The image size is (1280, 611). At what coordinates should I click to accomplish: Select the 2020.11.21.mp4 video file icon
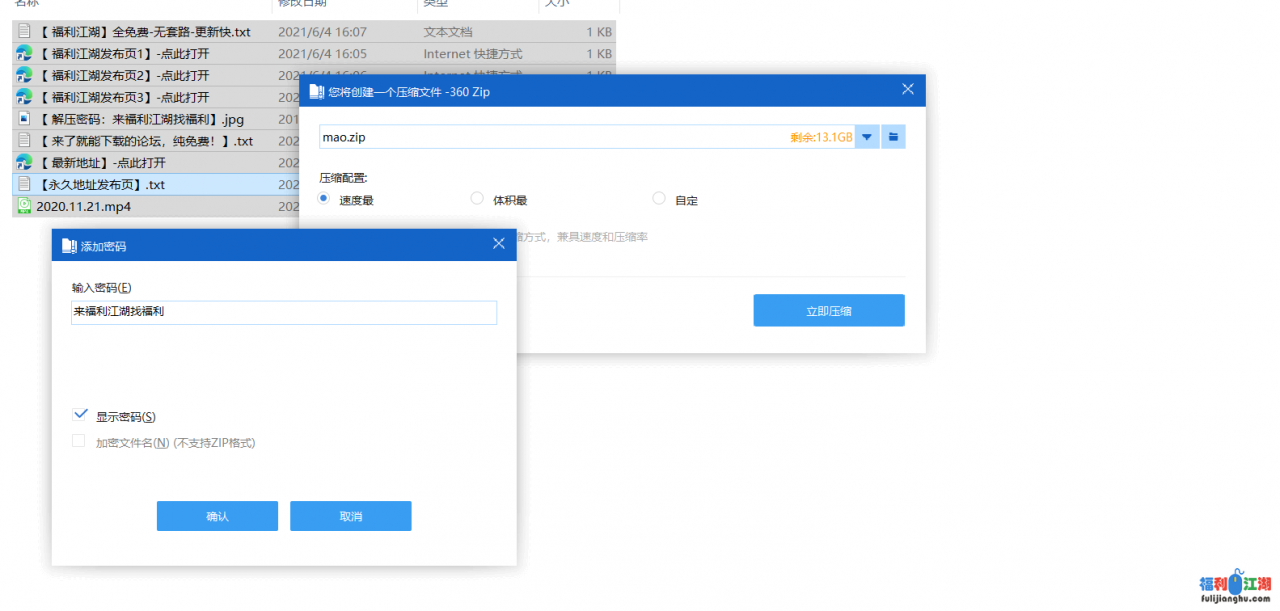24,206
